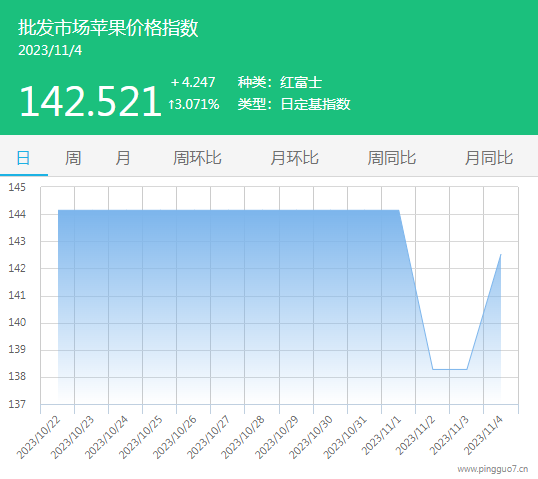538x479 pixels.
Task: Click the 2023/11/3 low point on chart
Action: point(467,369)
